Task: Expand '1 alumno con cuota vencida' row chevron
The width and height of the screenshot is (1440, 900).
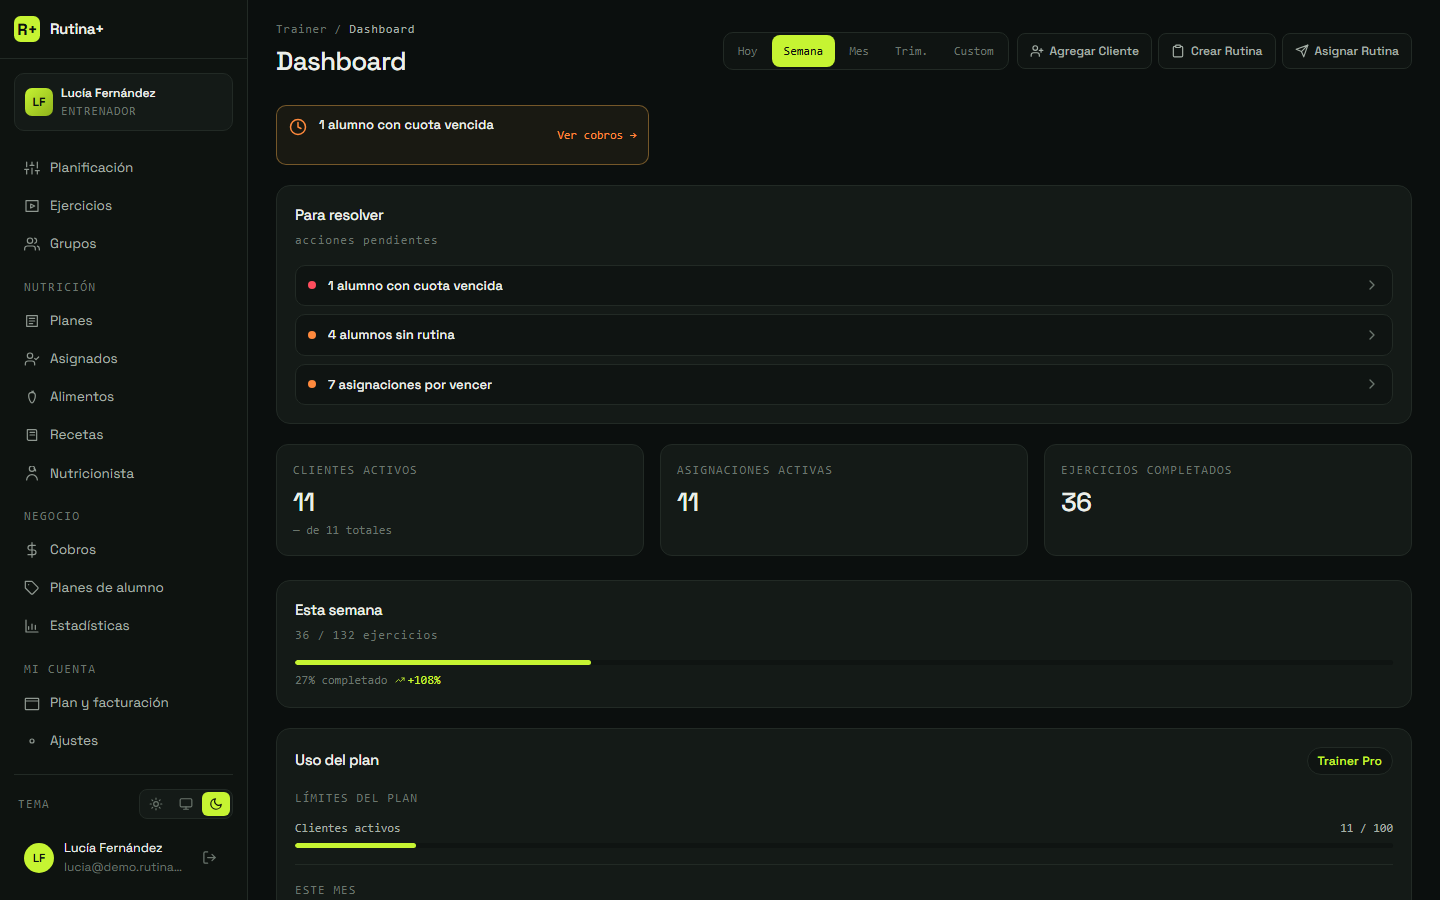Action: click(1372, 285)
